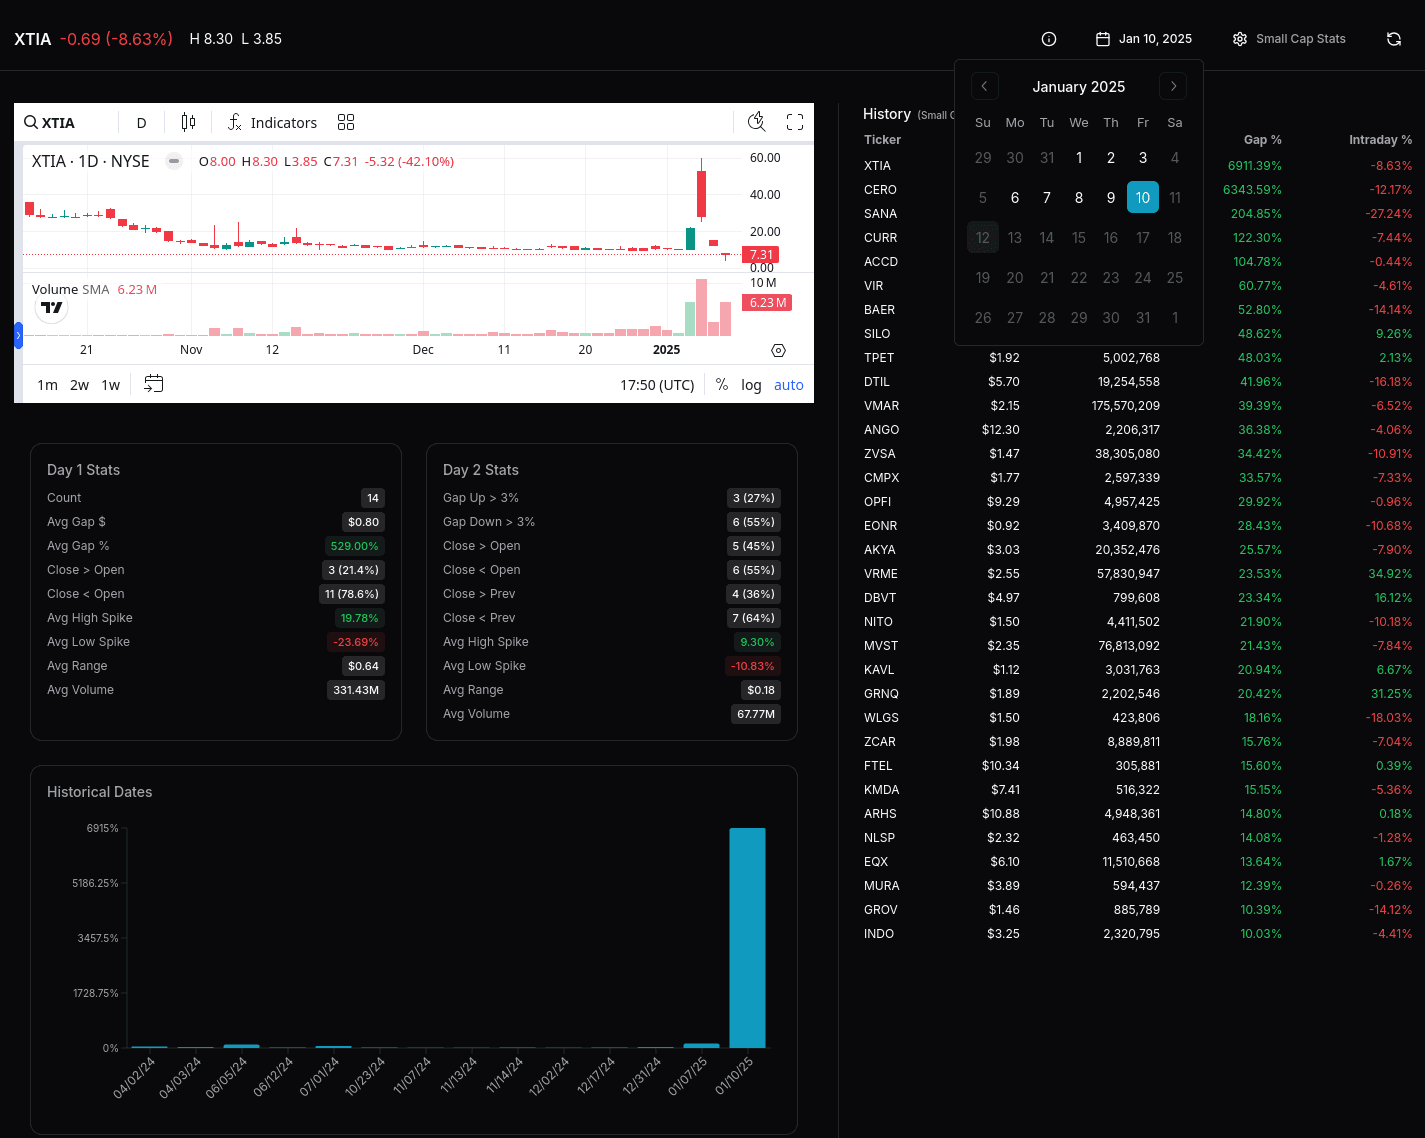Viewport: 1425px width, 1138px height.
Task: Sort by Ticker column header
Action: [x=882, y=140]
